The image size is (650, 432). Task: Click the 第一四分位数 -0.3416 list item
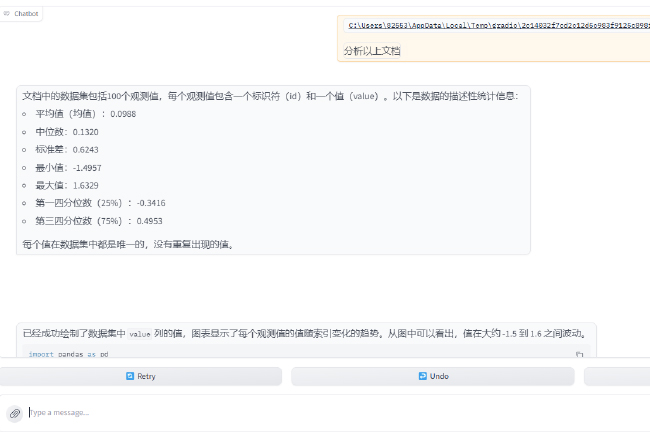pyautogui.click(x=100, y=203)
